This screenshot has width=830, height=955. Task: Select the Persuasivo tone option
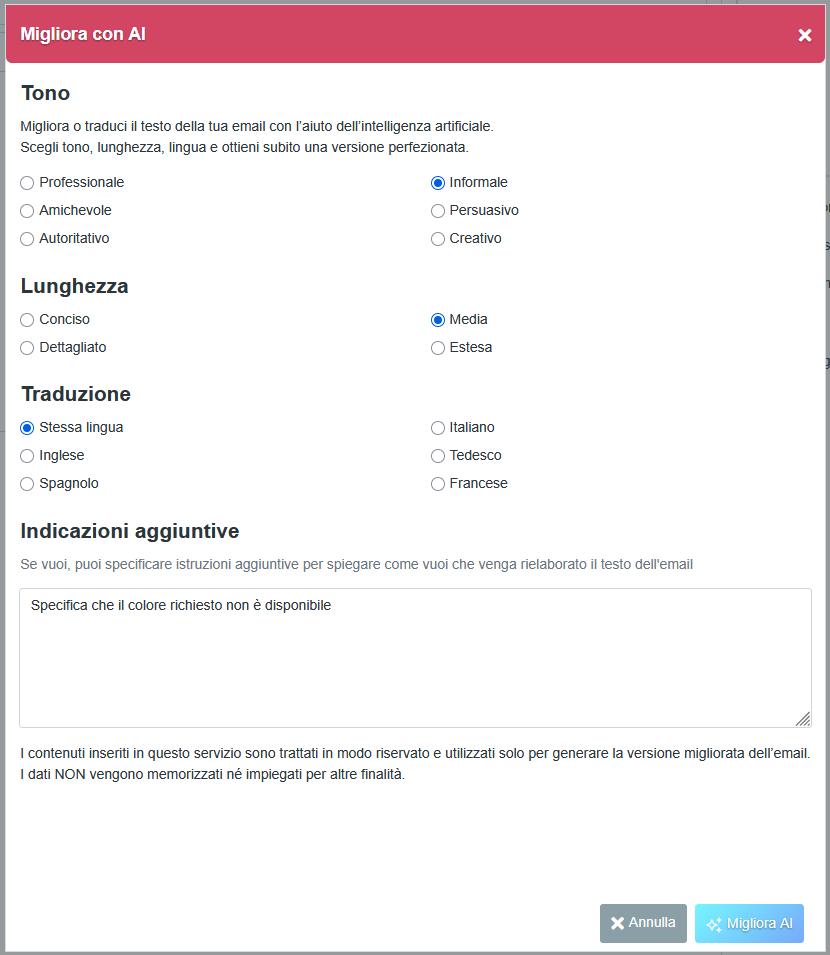coord(437,210)
